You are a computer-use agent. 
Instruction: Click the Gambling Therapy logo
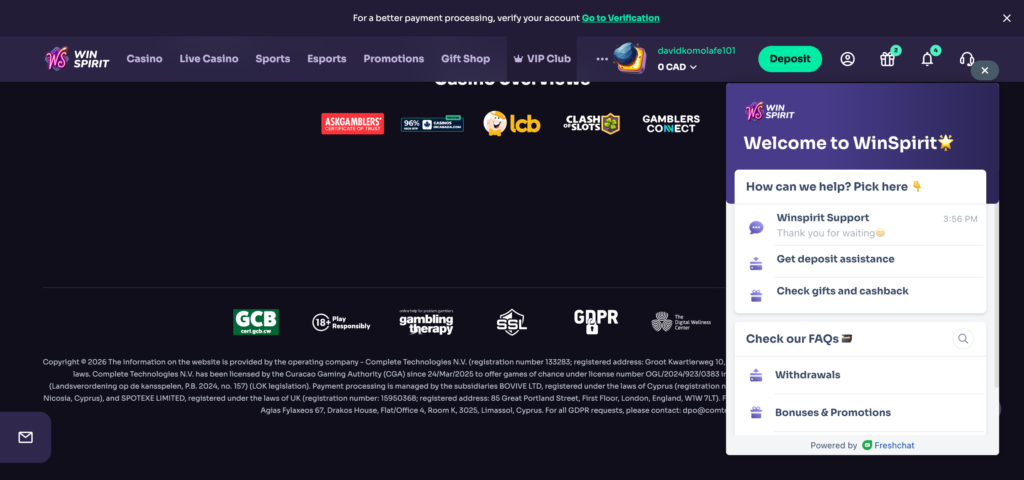click(x=426, y=322)
